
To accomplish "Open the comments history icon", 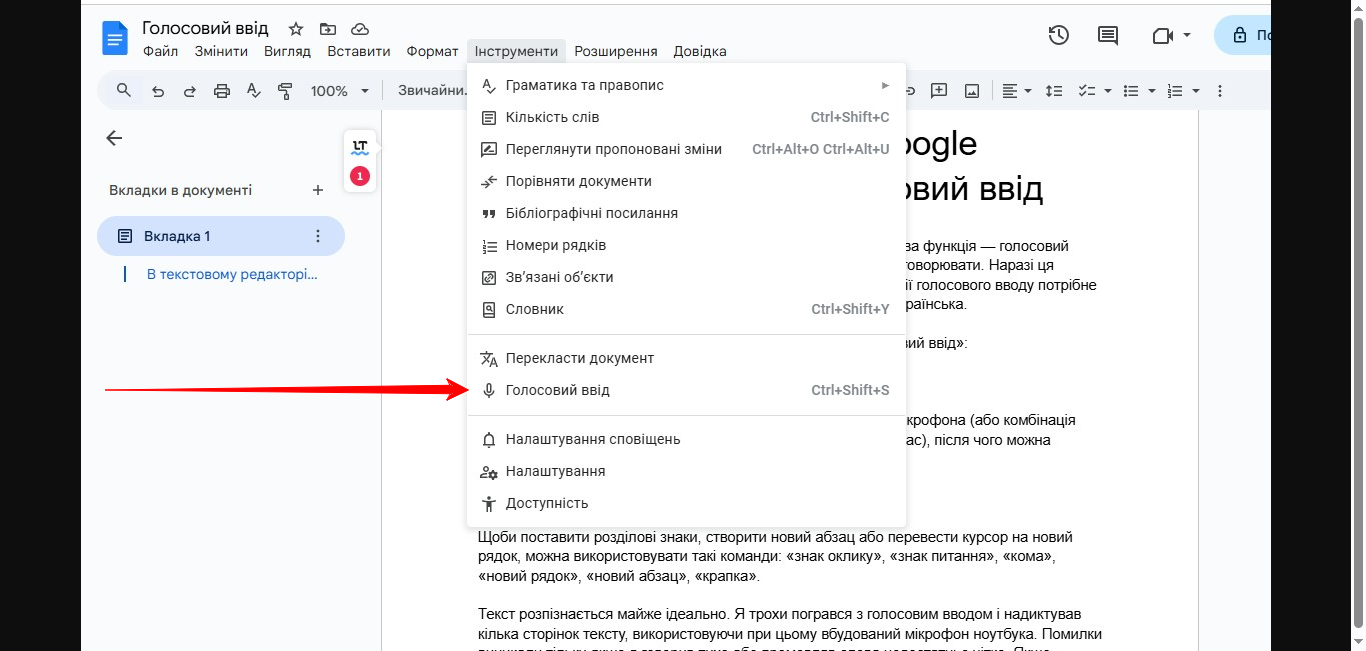I will pos(1108,35).
